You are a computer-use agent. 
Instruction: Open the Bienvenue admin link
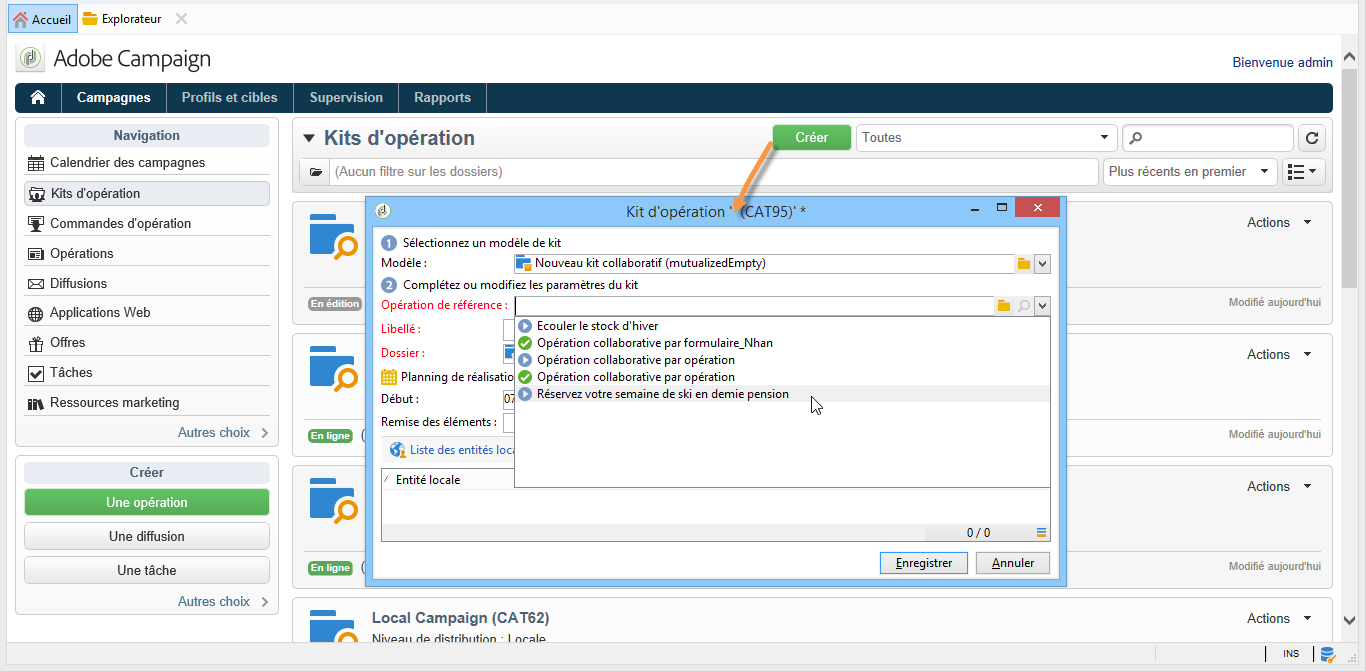point(1282,62)
